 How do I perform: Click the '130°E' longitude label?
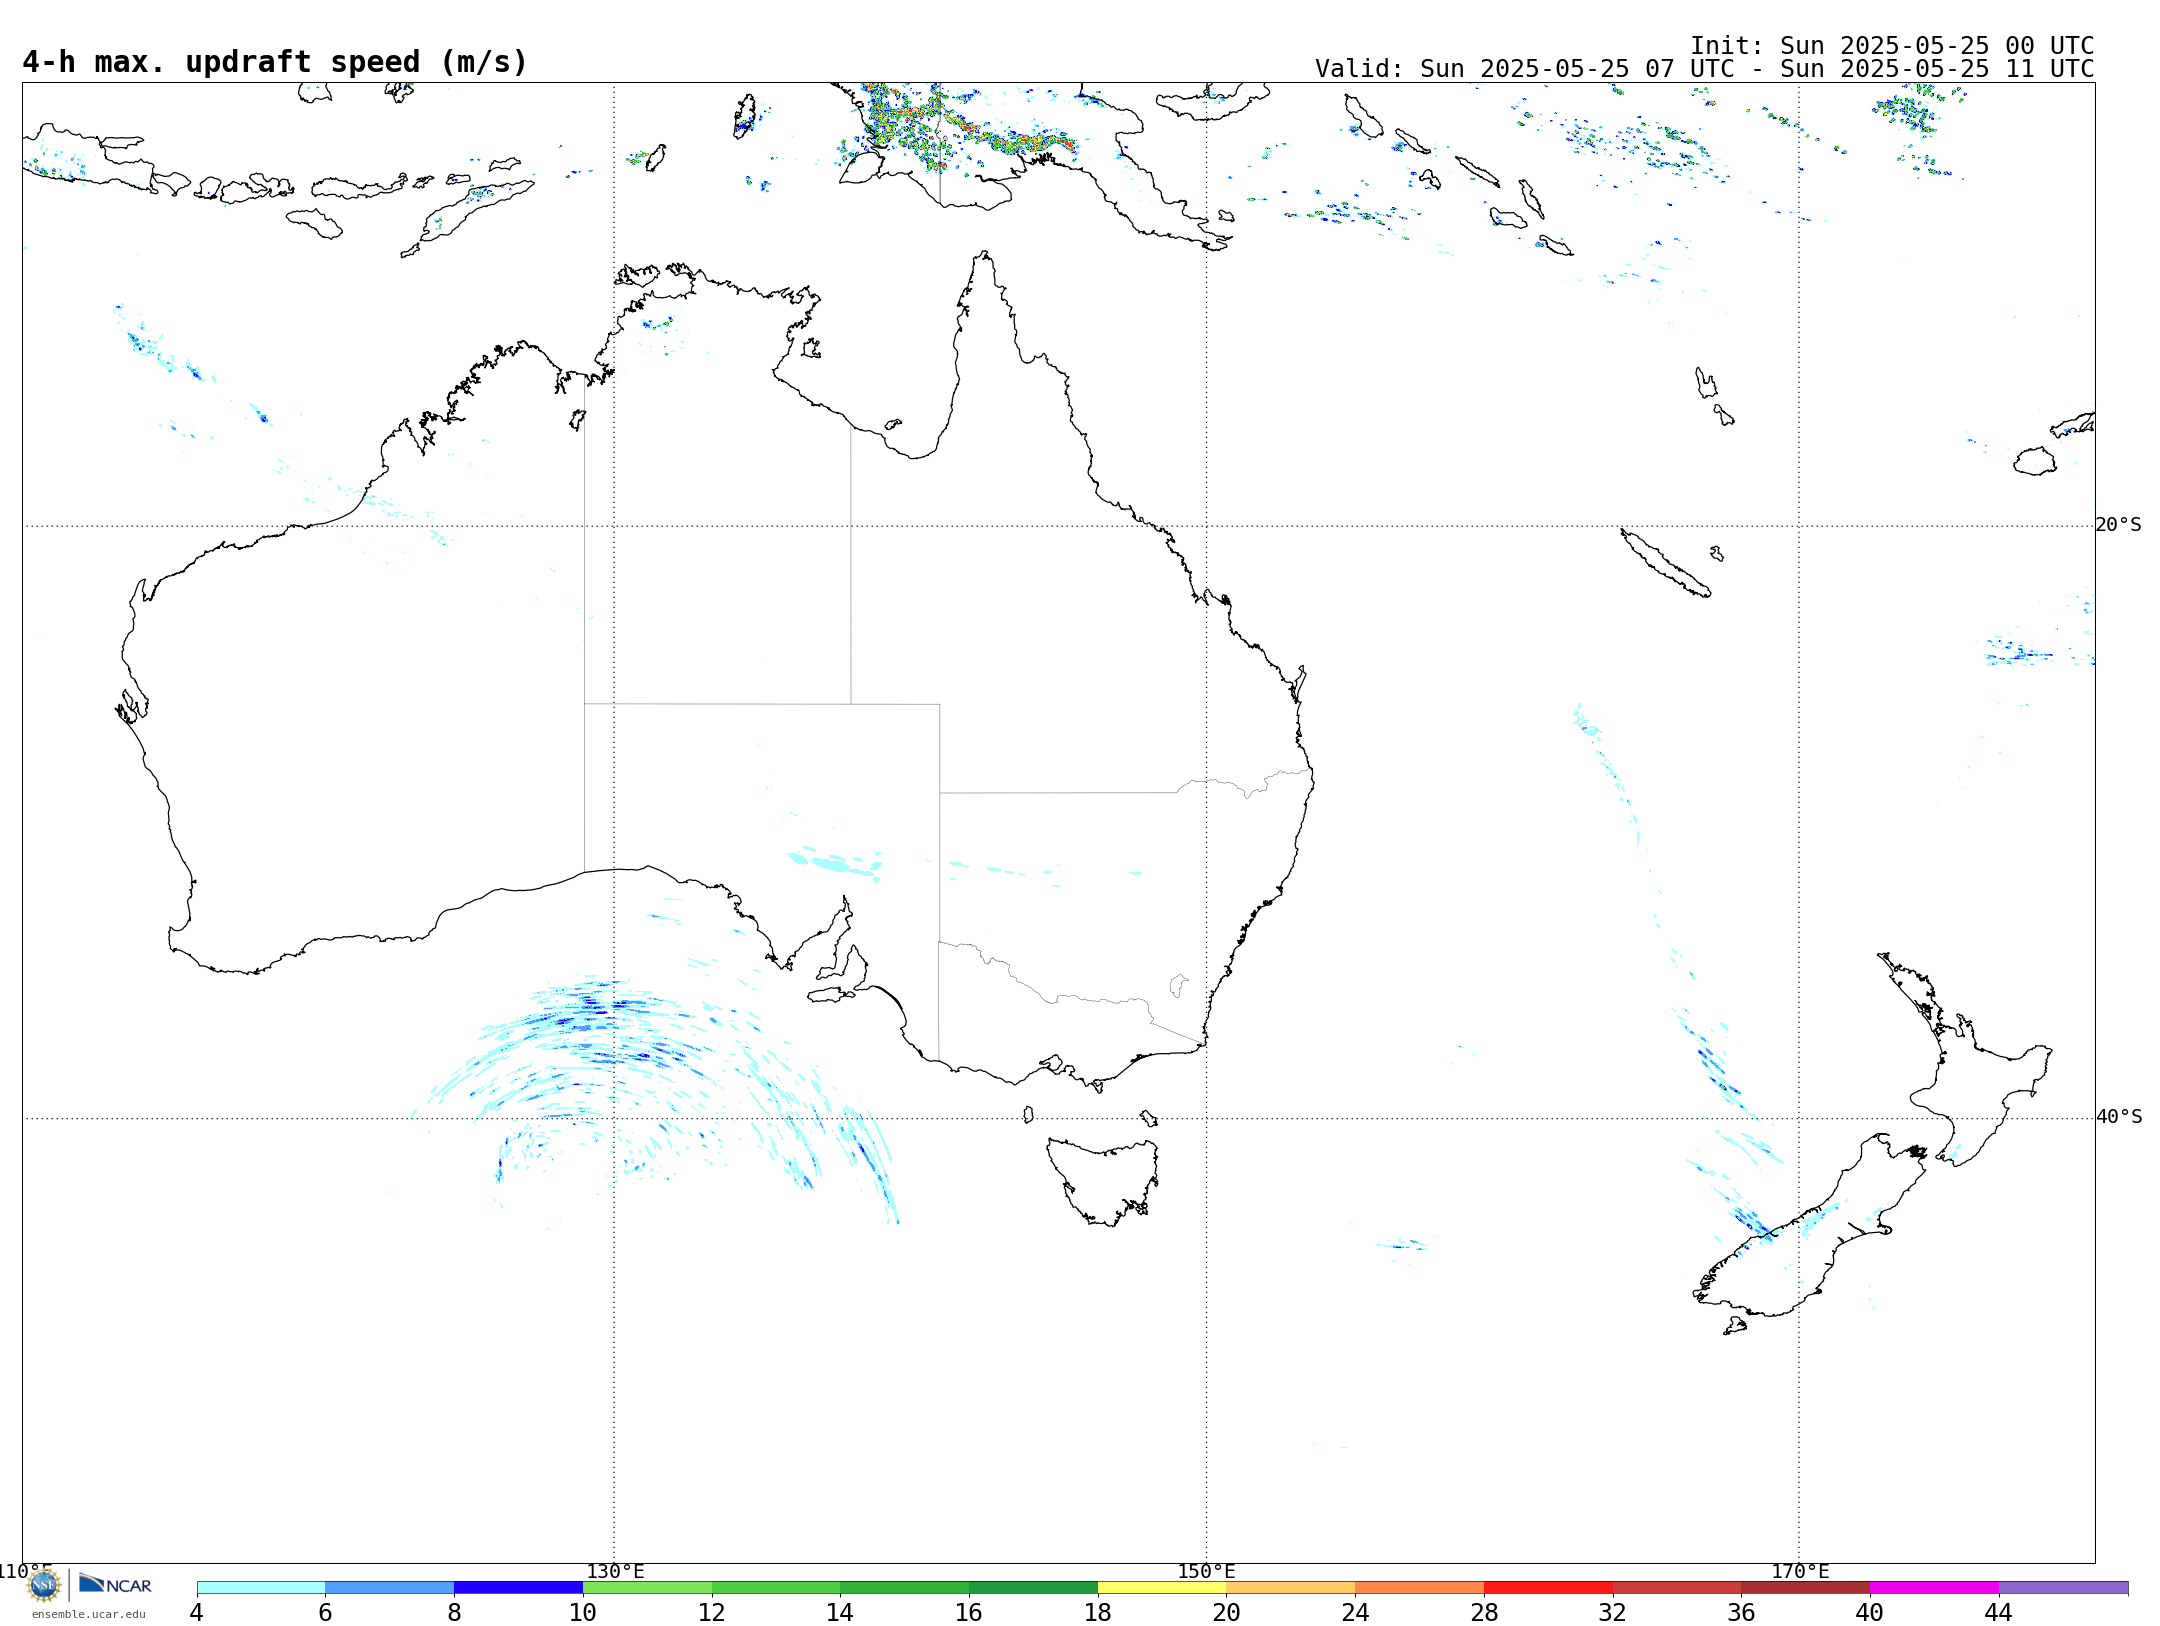tap(615, 1572)
